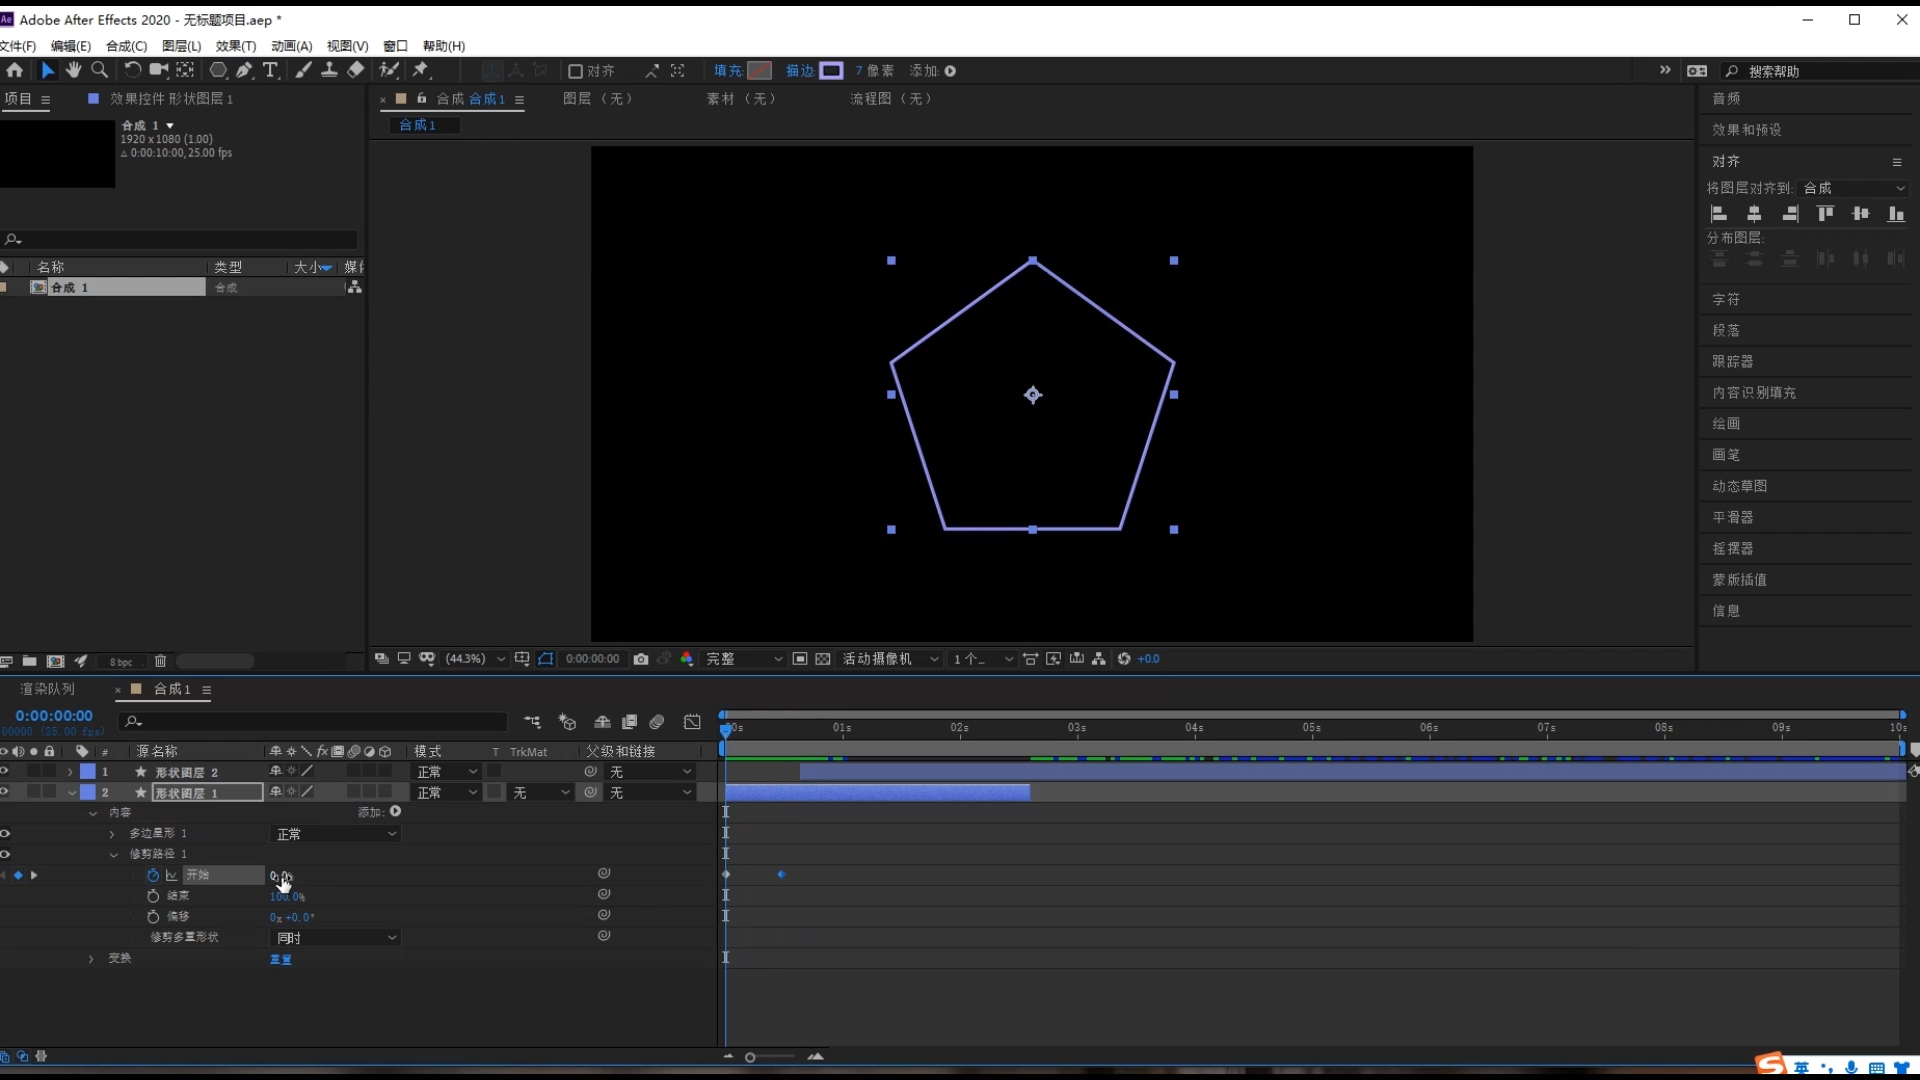Click the delete trash icon in project panel
Viewport: 1920px width, 1080px height.
click(x=160, y=661)
